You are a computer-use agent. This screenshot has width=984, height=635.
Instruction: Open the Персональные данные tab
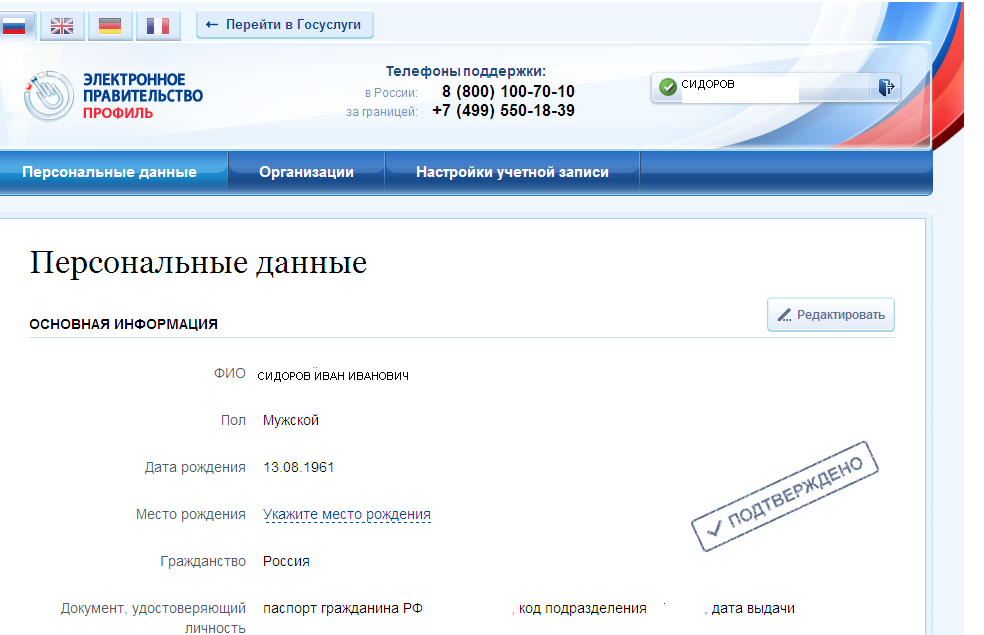tap(109, 172)
